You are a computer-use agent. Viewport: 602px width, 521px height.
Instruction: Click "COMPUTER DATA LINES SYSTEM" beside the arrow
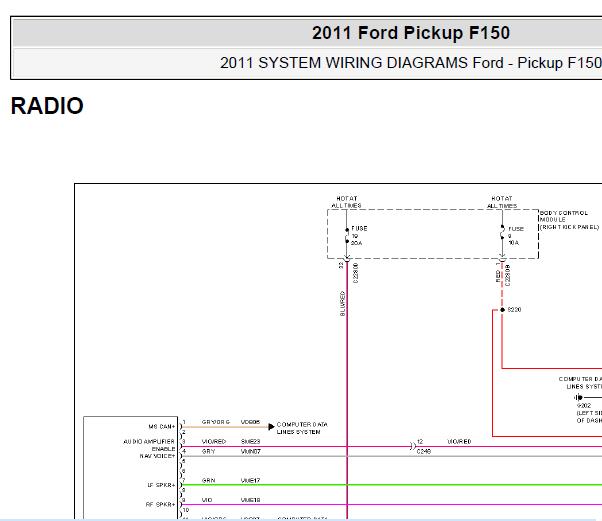(302, 428)
